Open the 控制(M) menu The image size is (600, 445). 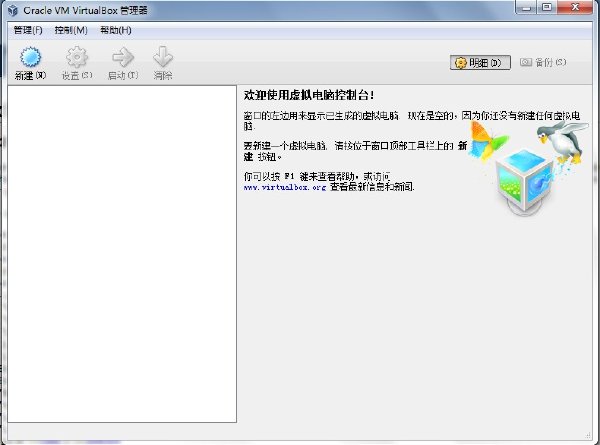click(71, 30)
